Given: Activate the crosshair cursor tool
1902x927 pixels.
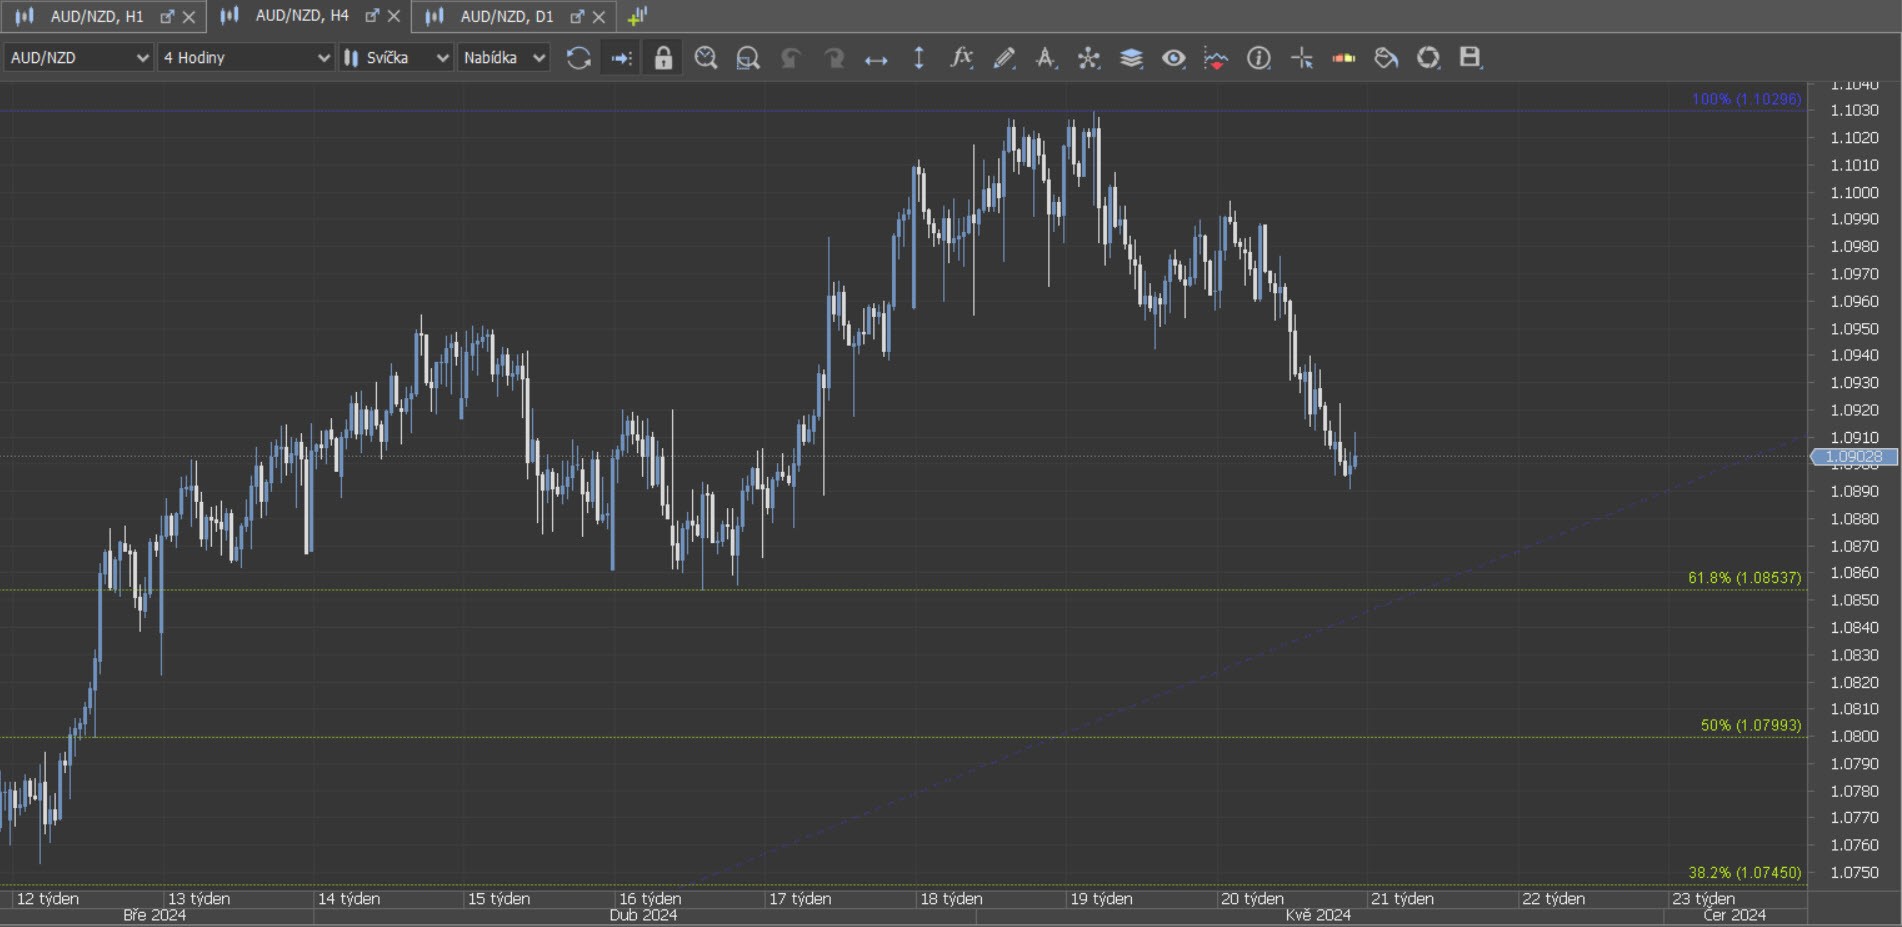Looking at the screenshot, I should [x=1301, y=58].
